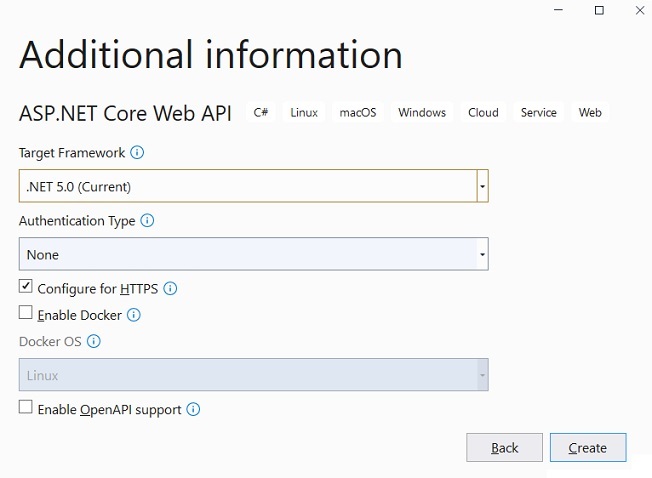Click info icon beside Enable OpenAPI support

[193, 409]
